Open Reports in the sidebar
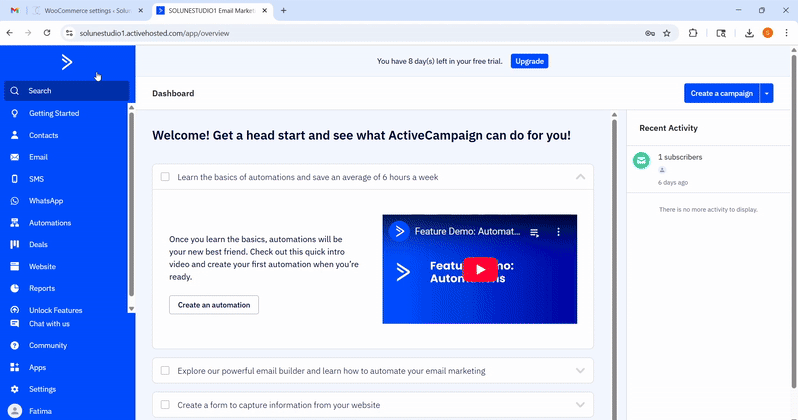 click(42, 288)
